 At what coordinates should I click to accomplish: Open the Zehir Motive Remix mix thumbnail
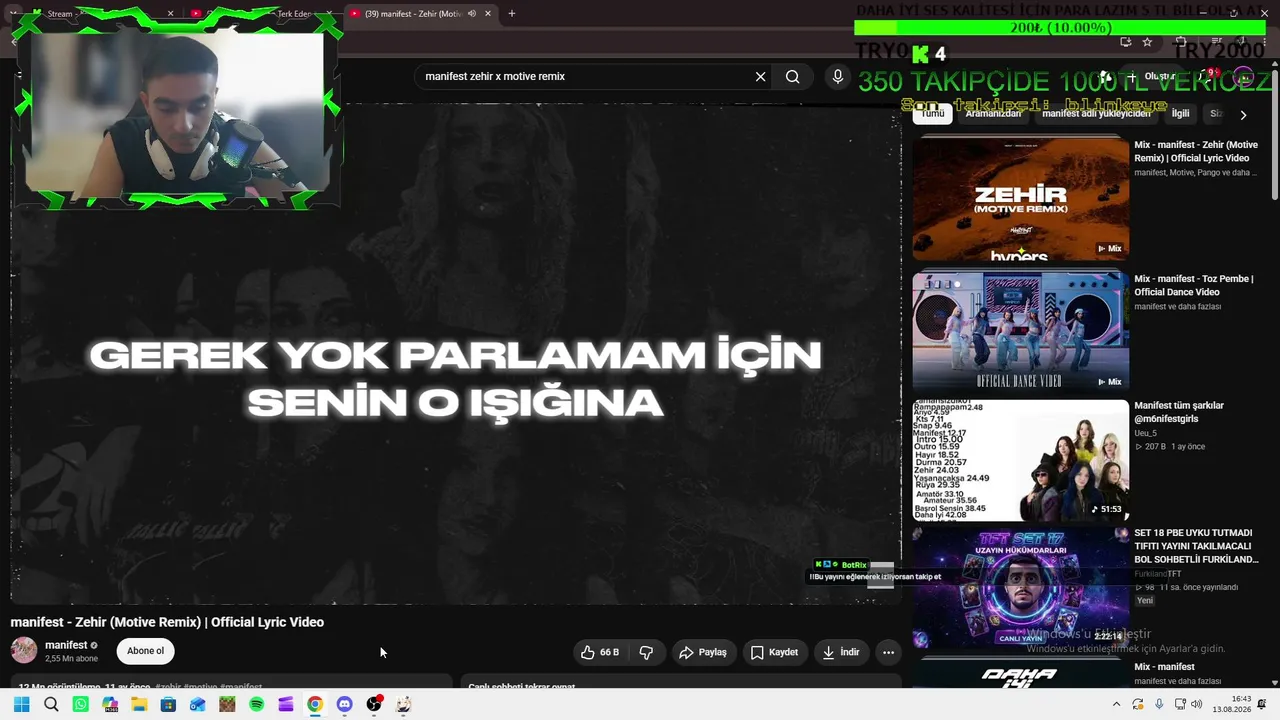1020,199
